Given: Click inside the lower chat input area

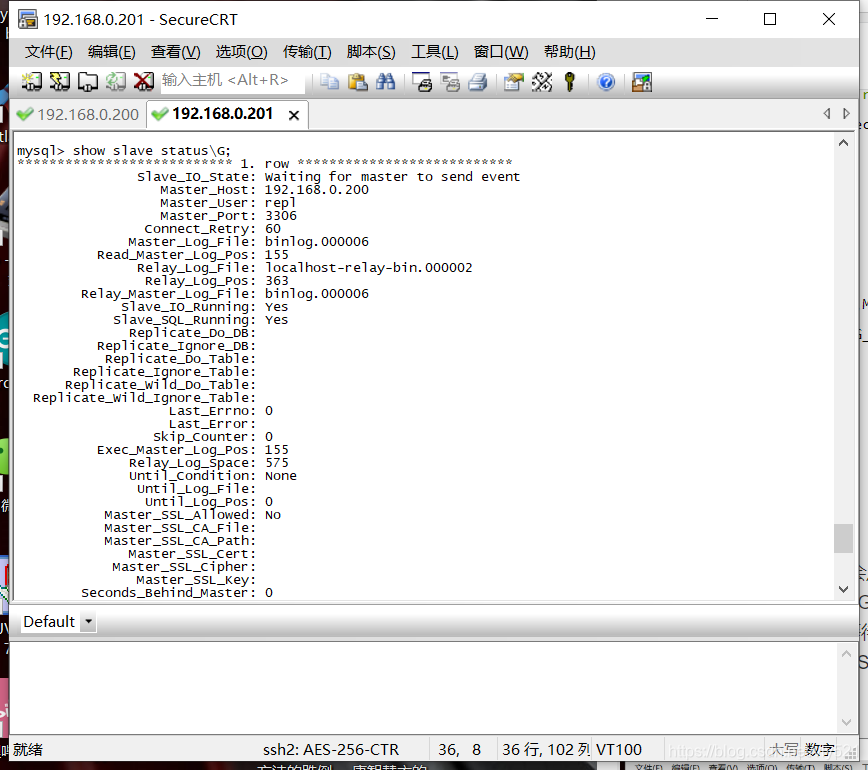Looking at the screenshot, I should click(x=423, y=688).
